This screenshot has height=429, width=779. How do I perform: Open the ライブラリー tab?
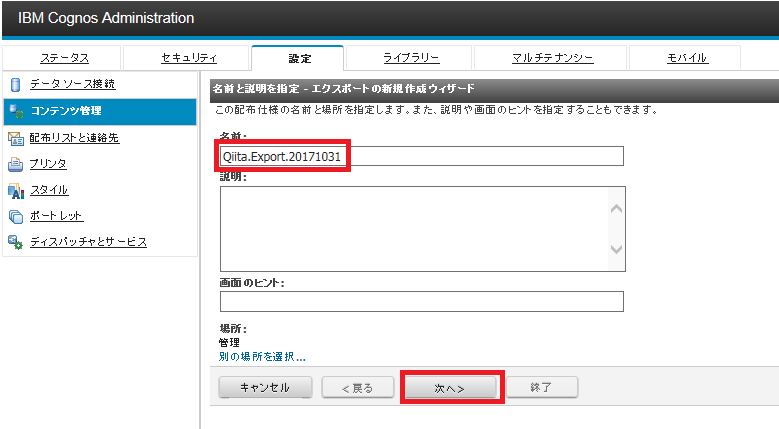(411, 58)
